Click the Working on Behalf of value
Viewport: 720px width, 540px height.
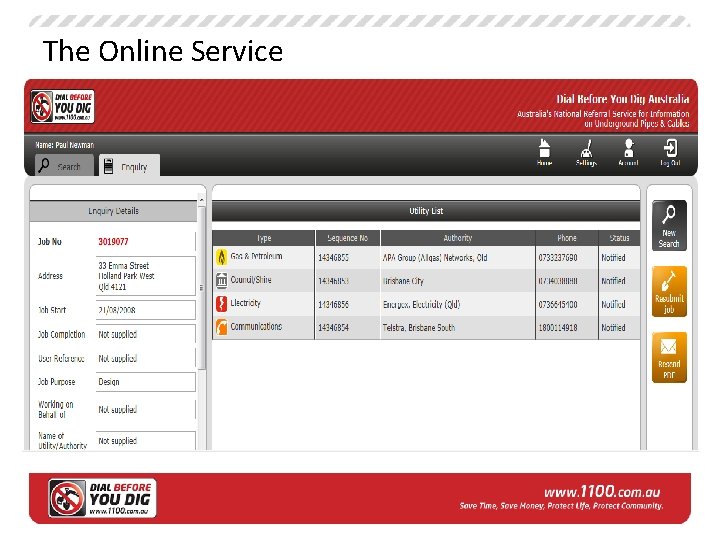(x=118, y=409)
